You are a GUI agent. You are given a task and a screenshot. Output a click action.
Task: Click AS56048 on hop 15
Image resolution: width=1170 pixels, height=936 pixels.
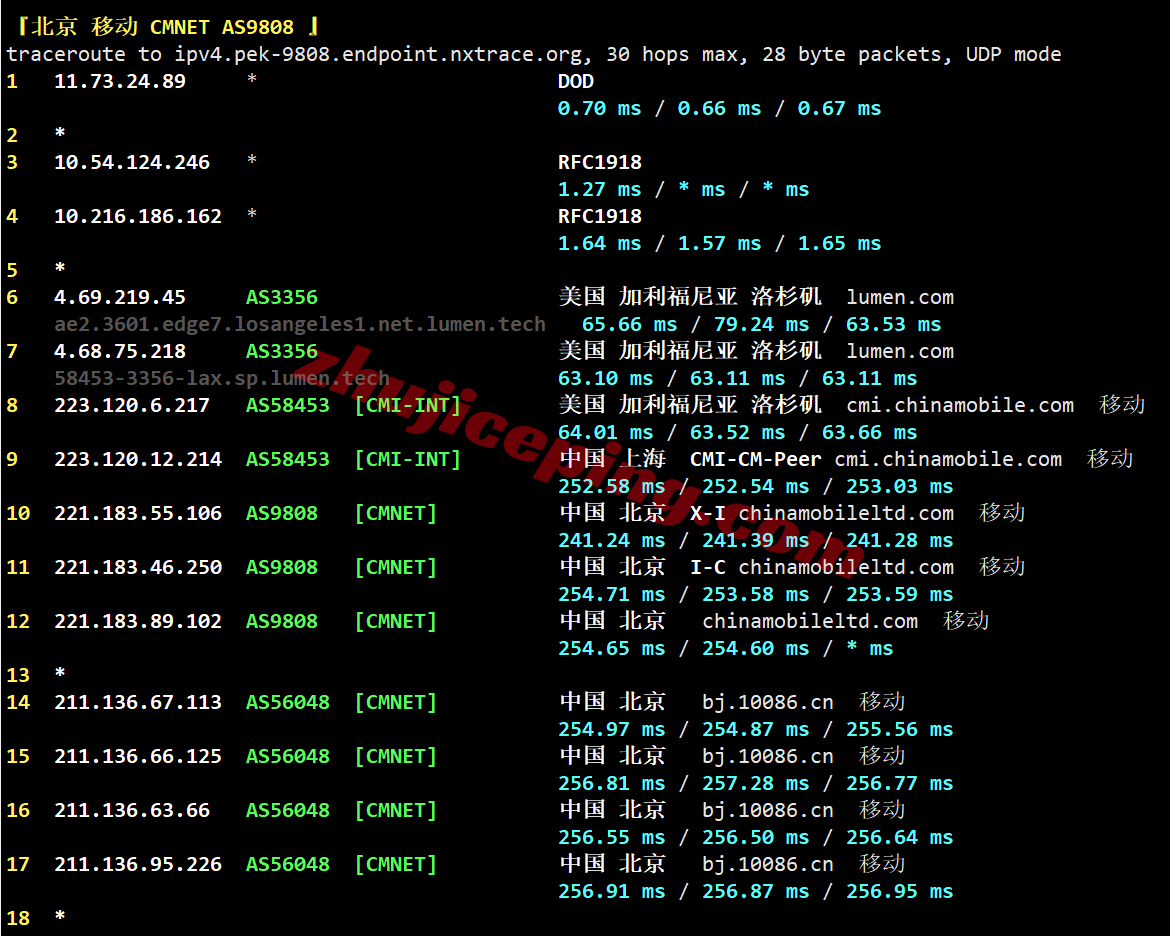287,756
